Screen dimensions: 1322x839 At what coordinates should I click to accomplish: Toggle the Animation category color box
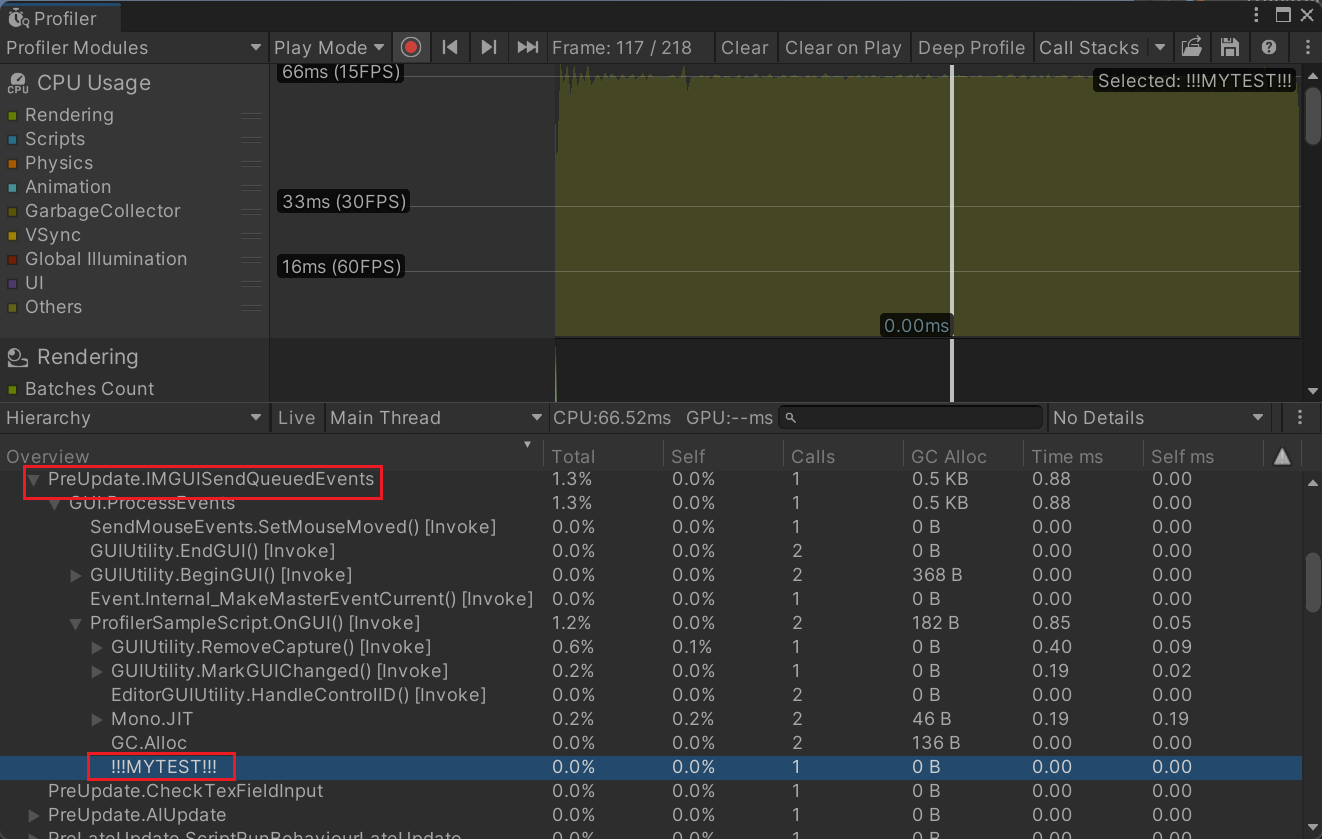[x=12, y=188]
